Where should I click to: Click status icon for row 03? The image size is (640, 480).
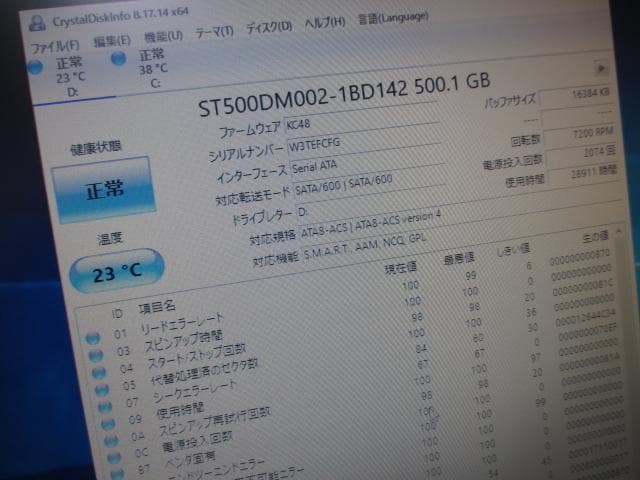pos(96,356)
